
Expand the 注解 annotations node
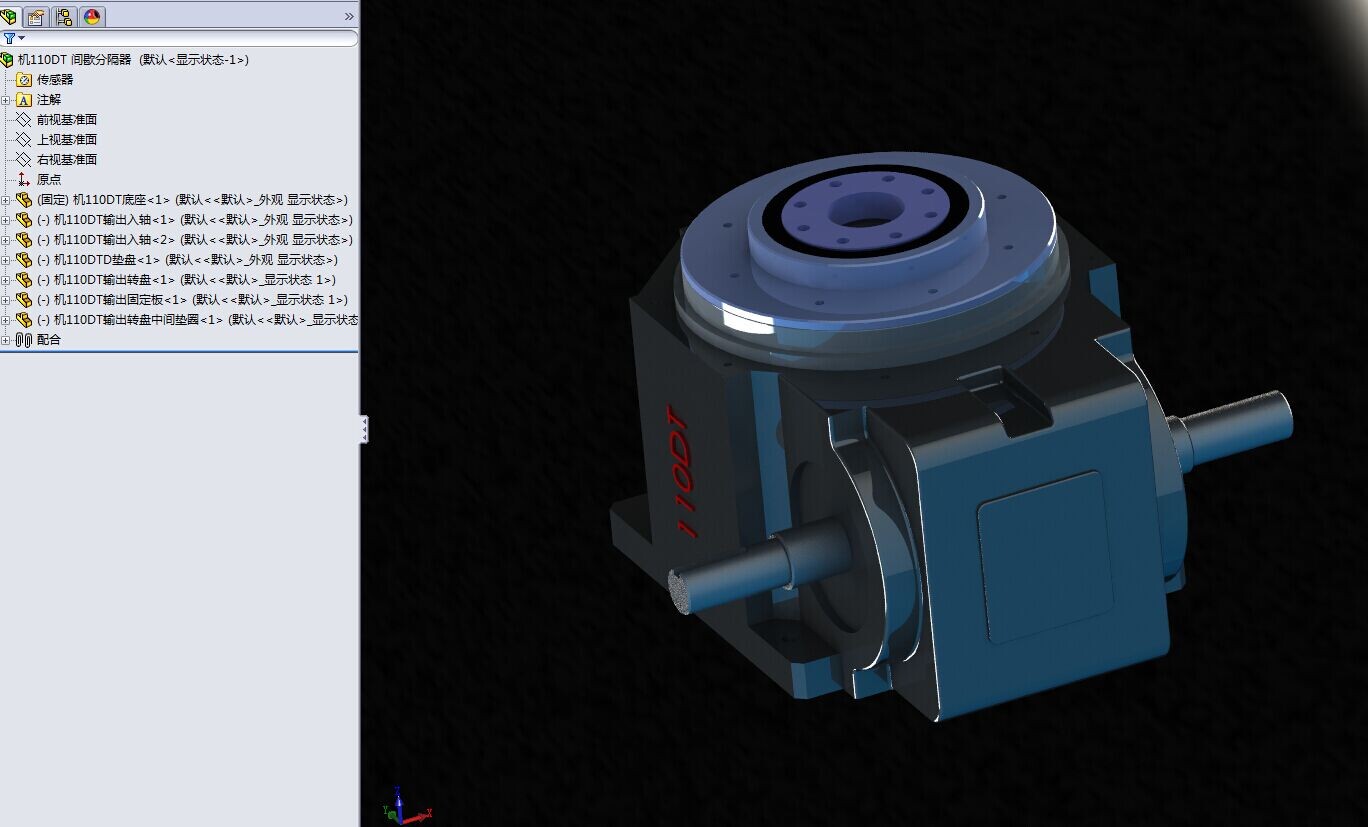pos(5,100)
